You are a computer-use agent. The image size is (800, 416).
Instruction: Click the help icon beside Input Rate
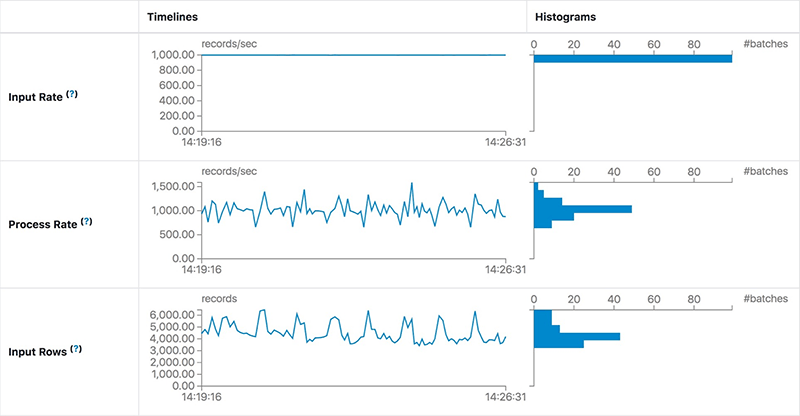coord(72,95)
